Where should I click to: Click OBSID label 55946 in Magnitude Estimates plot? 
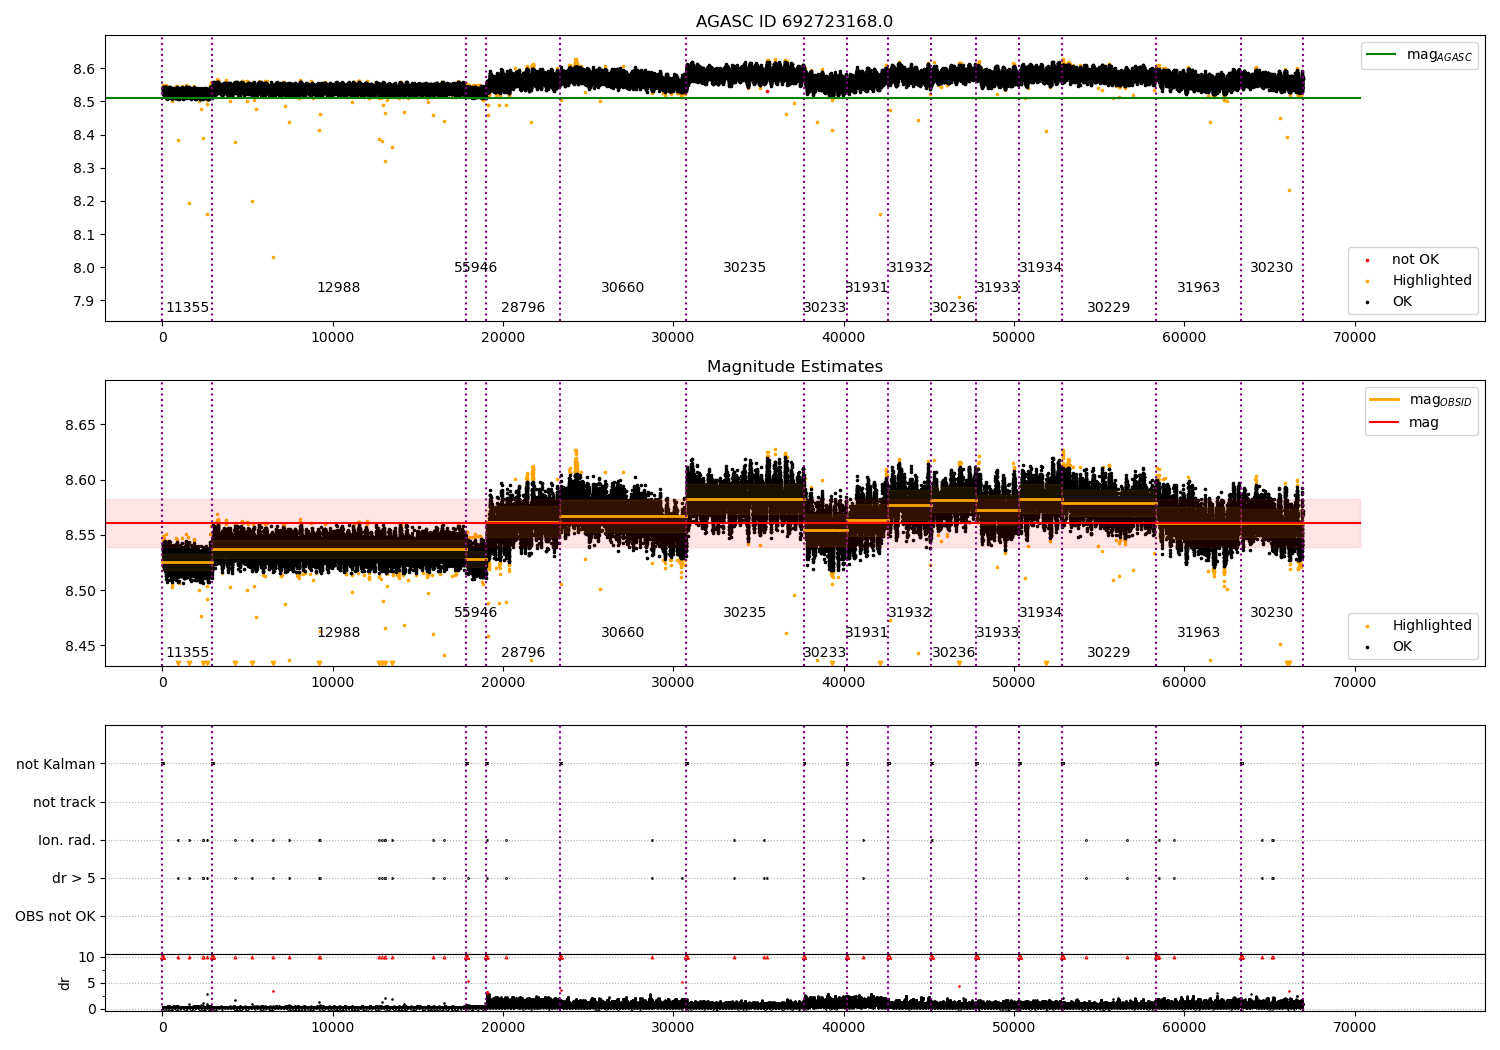coord(476,613)
